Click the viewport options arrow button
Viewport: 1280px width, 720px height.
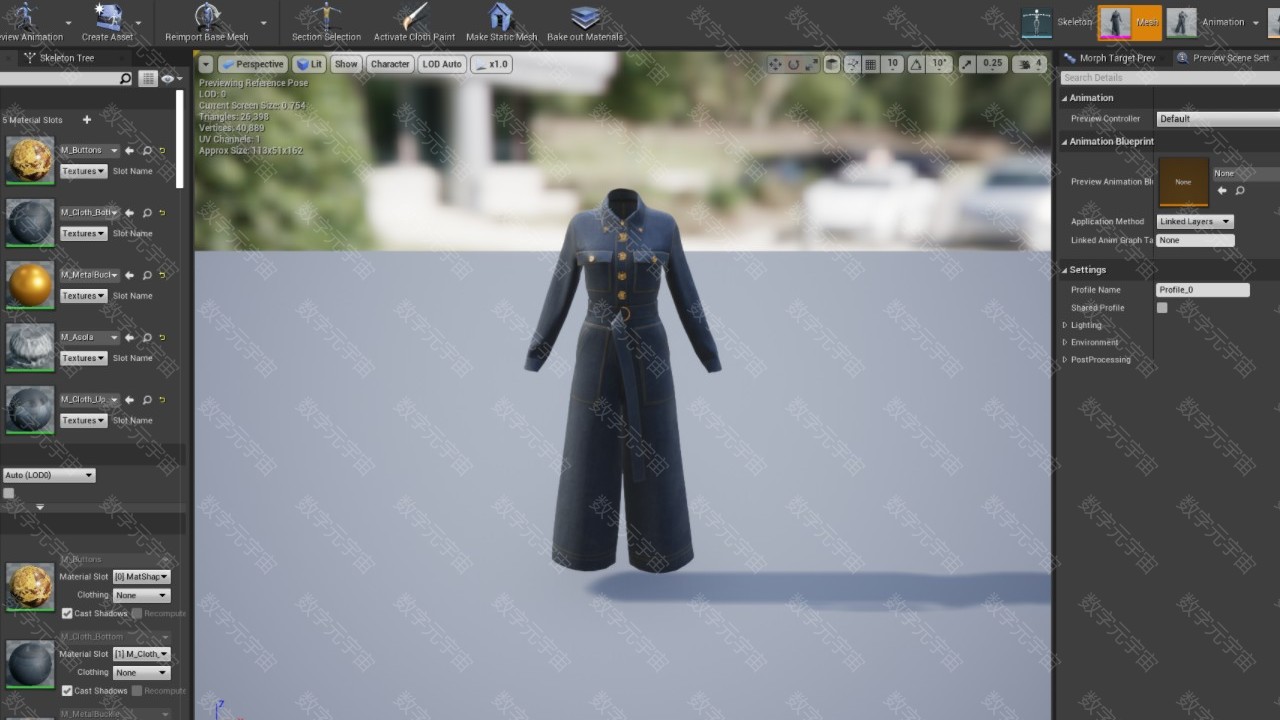coord(206,64)
